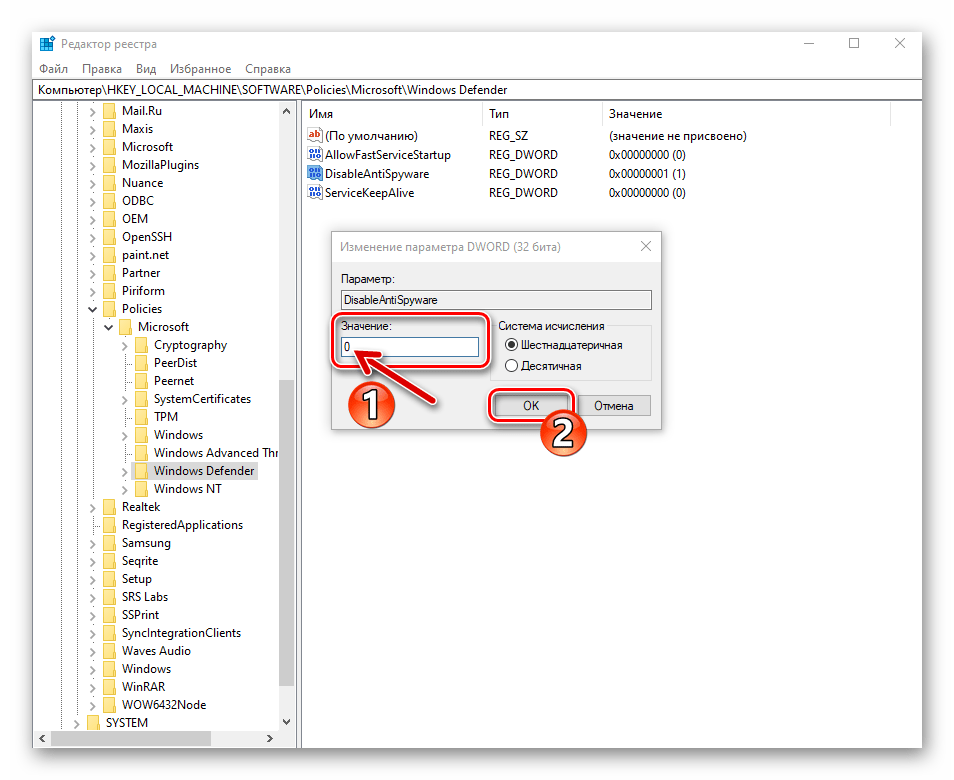
Task: Select the DisableAntiSpyware DWORD value icon
Action: coord(315,173)
